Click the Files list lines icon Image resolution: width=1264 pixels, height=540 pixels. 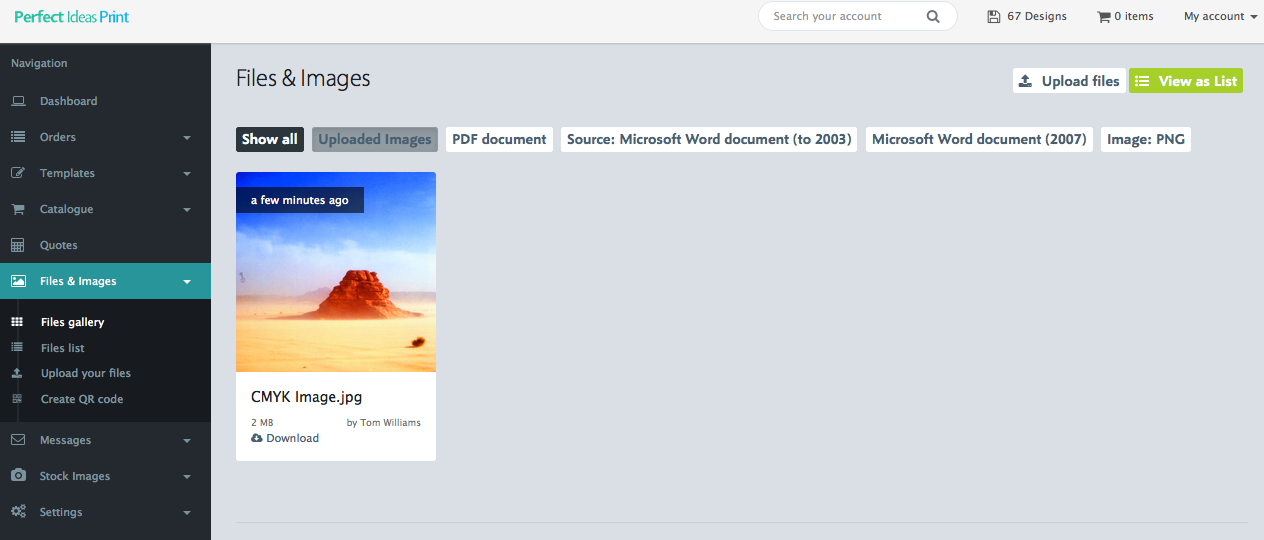17,348
